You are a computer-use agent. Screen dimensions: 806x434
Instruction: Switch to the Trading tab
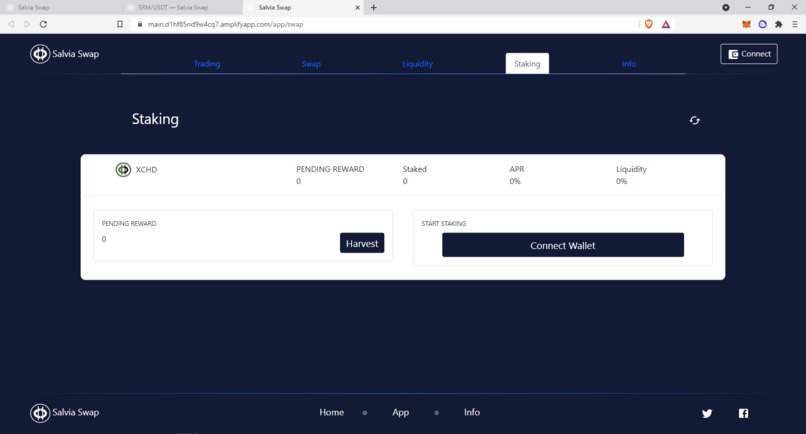[207, 64]
